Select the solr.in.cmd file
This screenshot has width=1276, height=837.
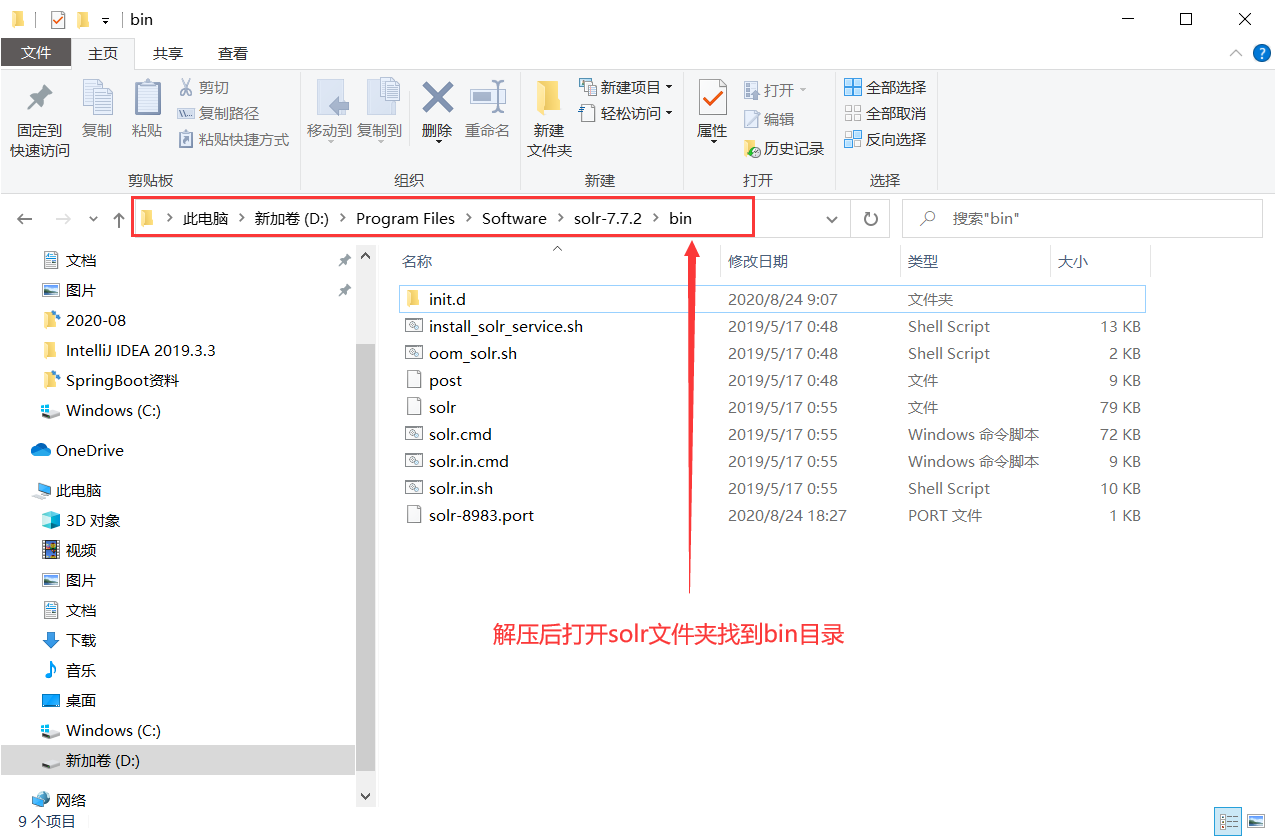[772, 461]
